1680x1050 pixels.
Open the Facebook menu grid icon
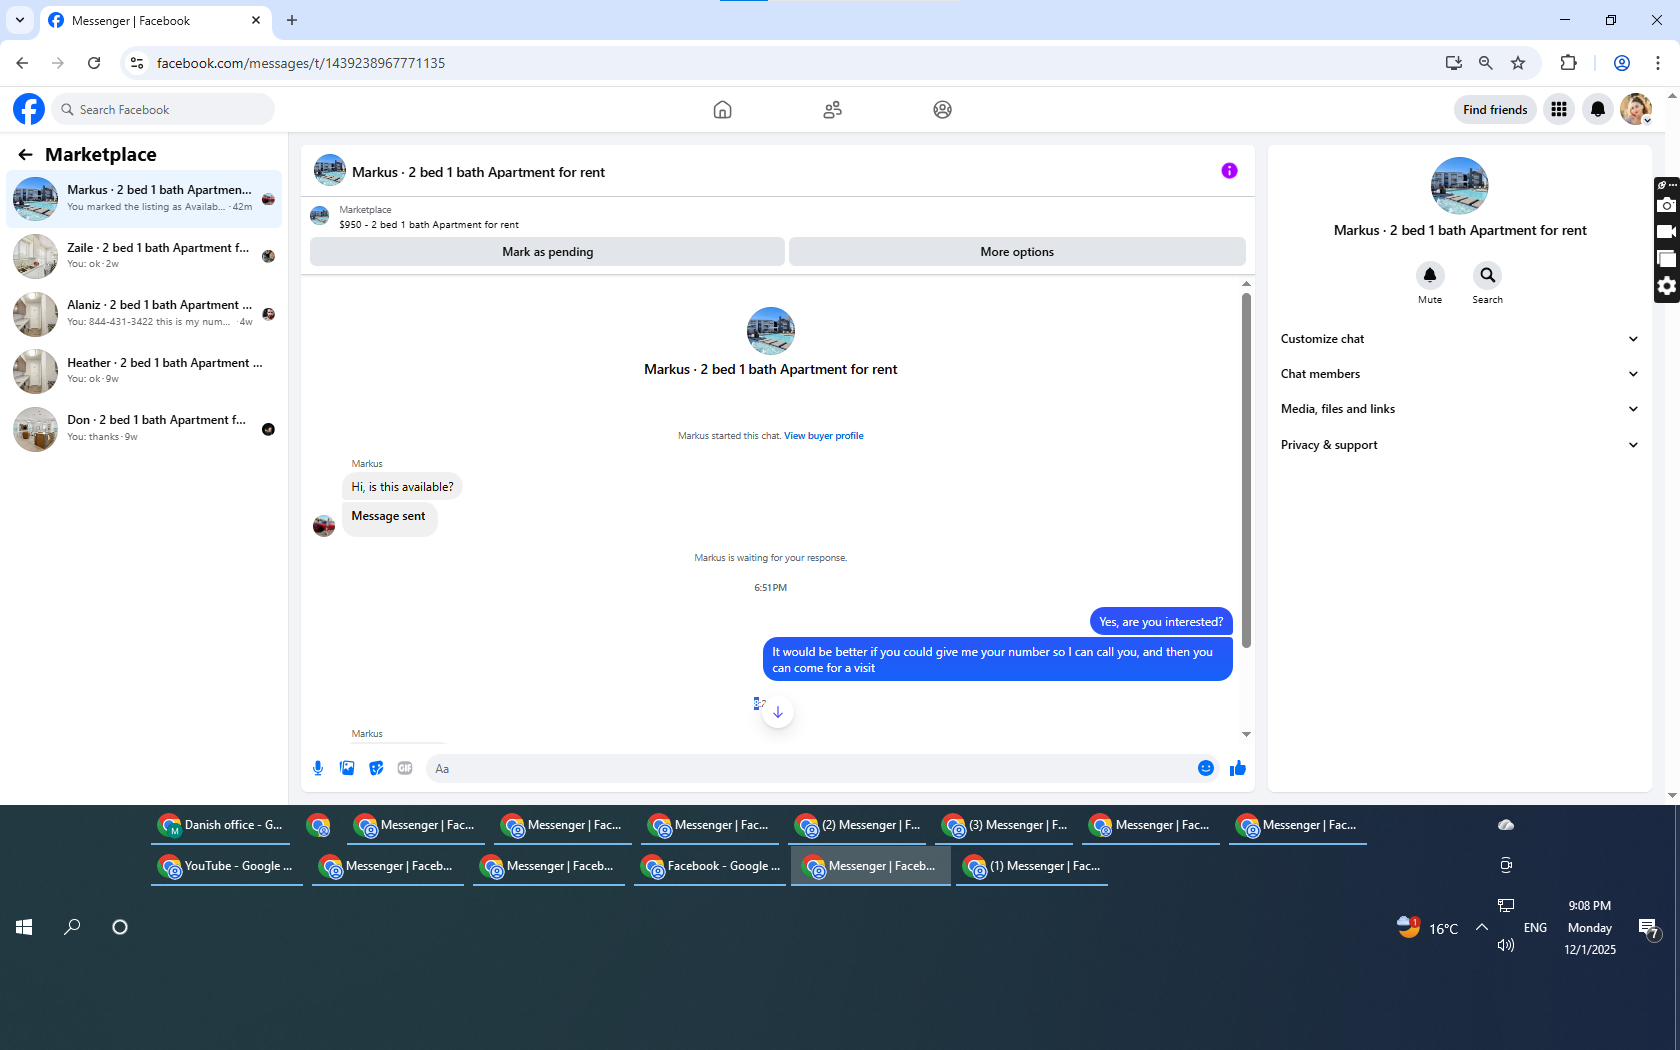click(1559, 109)
